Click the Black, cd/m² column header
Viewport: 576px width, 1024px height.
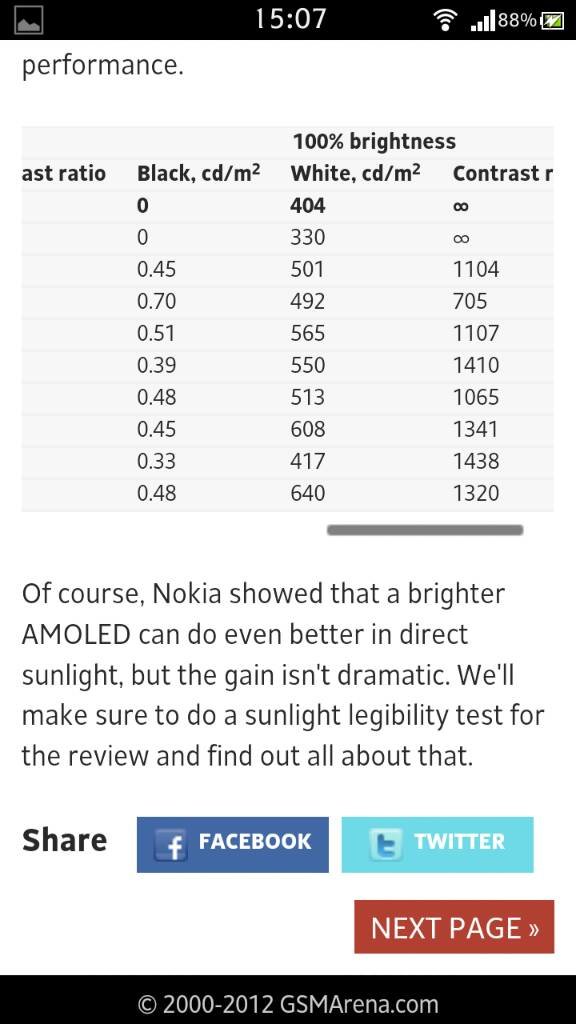(x=199, y=173)
